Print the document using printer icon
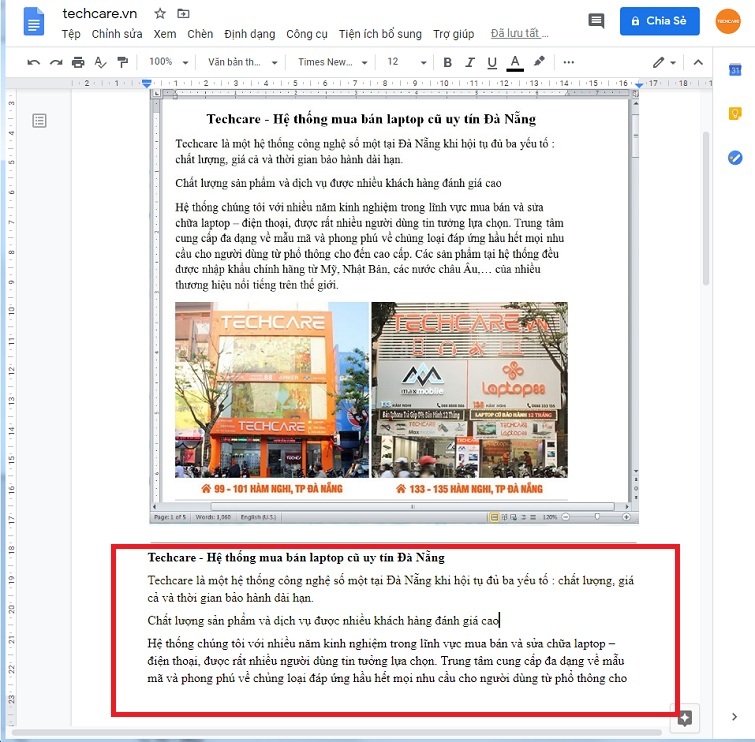 point(78,62)
